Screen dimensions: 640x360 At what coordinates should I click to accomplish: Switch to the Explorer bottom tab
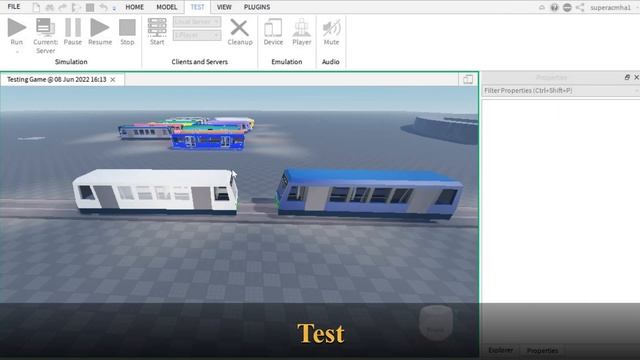point(501,350)
